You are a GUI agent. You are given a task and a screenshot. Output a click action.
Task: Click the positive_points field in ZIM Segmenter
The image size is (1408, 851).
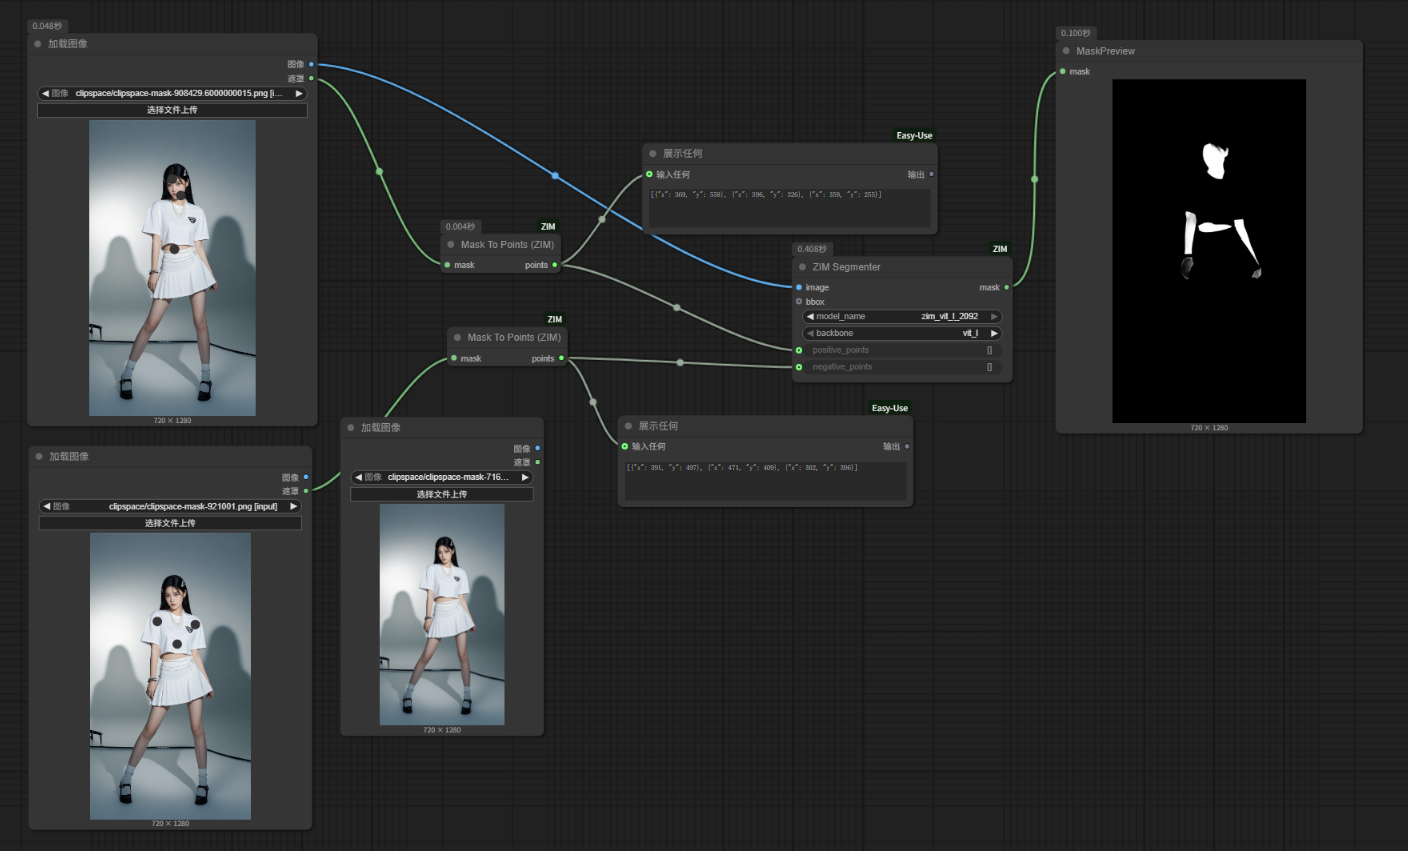pos(902,350)
